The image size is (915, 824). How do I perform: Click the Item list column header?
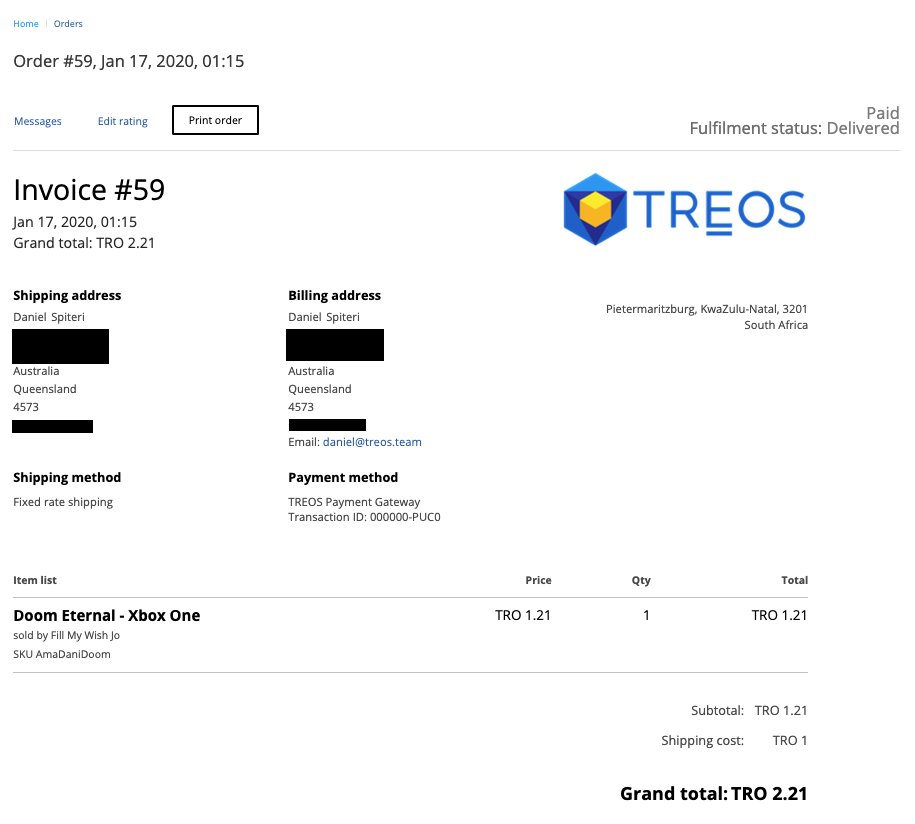coord(35,580)
